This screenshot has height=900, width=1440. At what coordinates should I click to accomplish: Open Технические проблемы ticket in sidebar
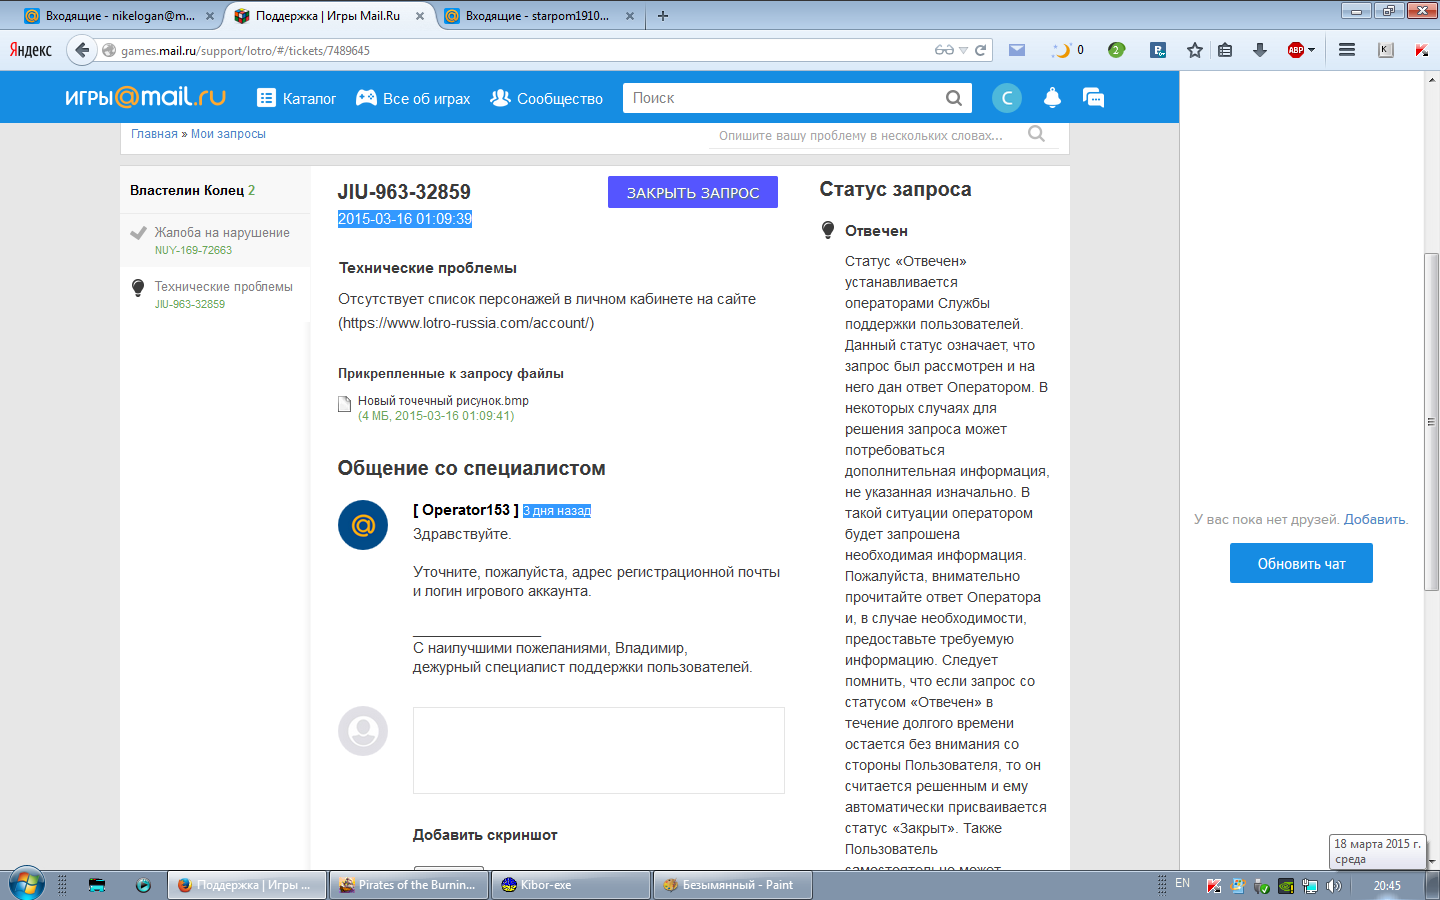click(214, 294)
